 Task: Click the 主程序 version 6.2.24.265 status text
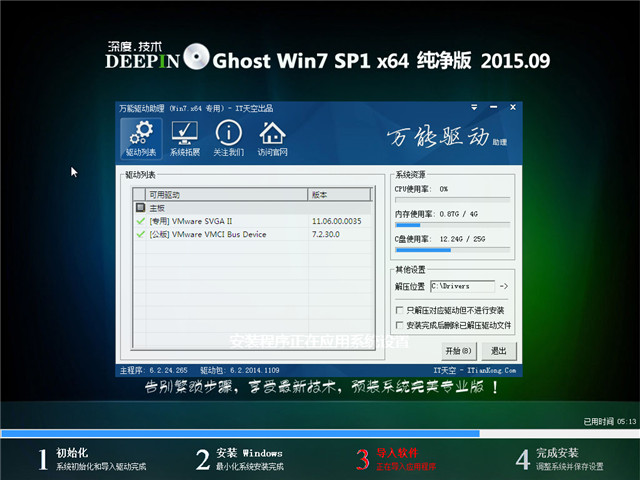153,370
